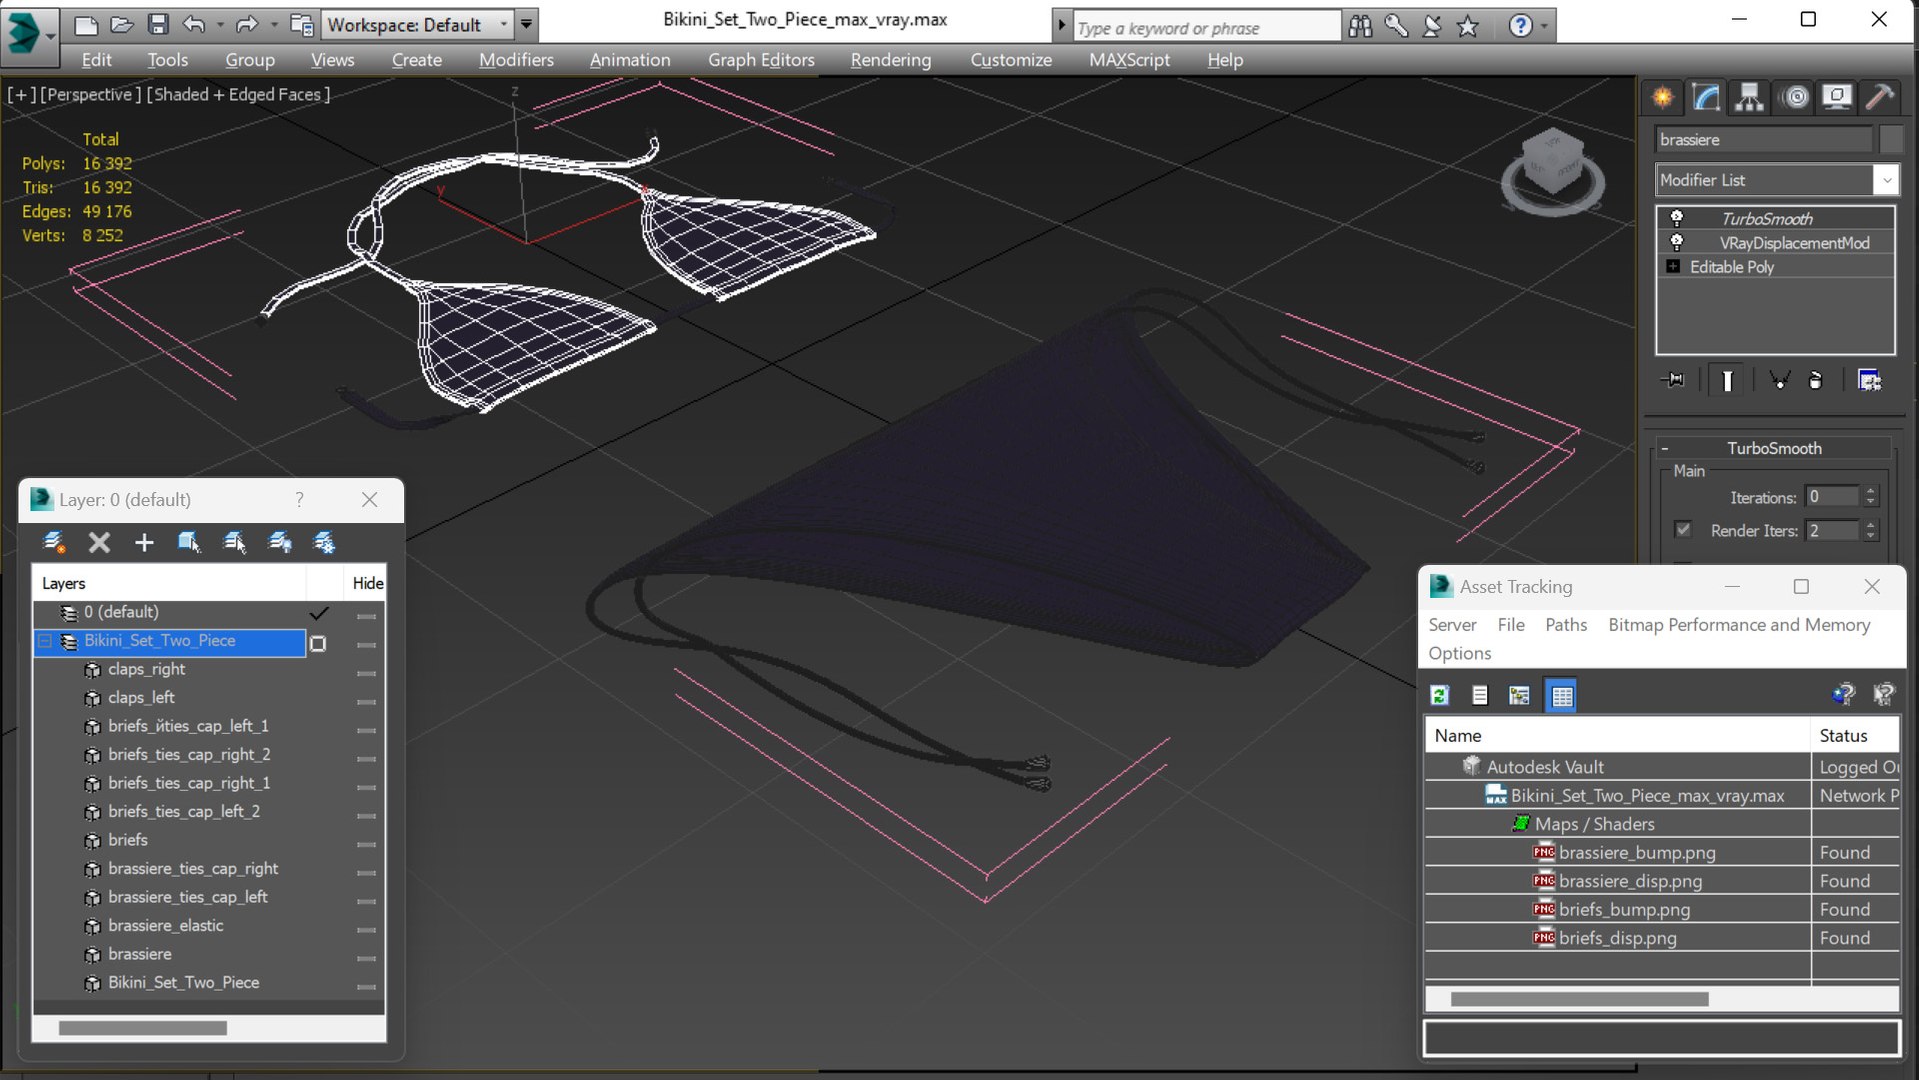Screen dimensions: 1919x1080
Task: Select the table view icon in Asset Tracking
Action: pyautogui.click(x=1561, y=695)
